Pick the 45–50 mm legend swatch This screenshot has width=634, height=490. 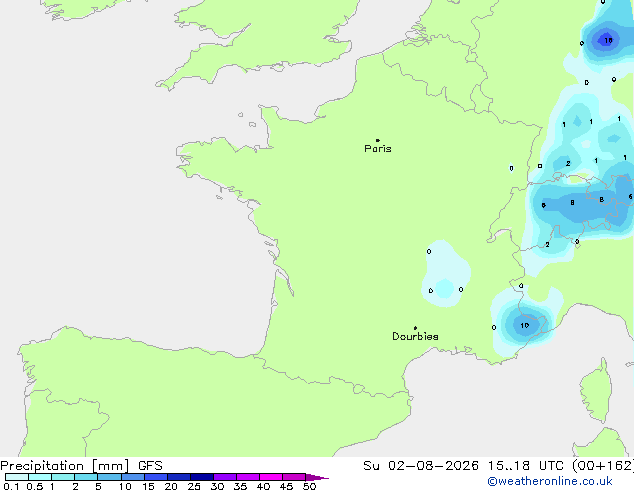[x=294, y=477]
